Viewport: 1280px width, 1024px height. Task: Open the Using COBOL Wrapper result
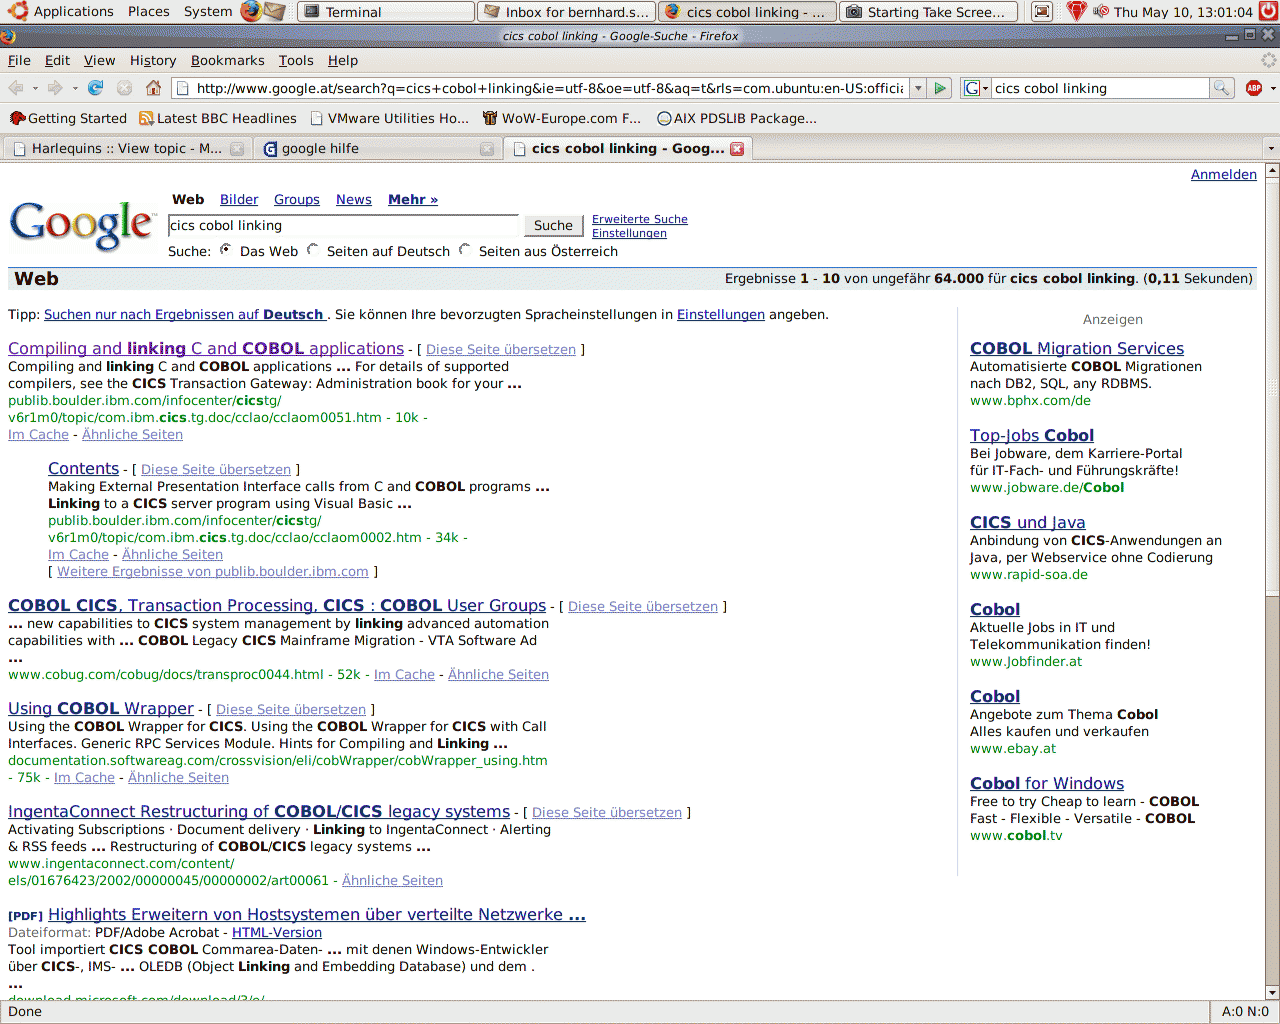click(x=101, y=708)
